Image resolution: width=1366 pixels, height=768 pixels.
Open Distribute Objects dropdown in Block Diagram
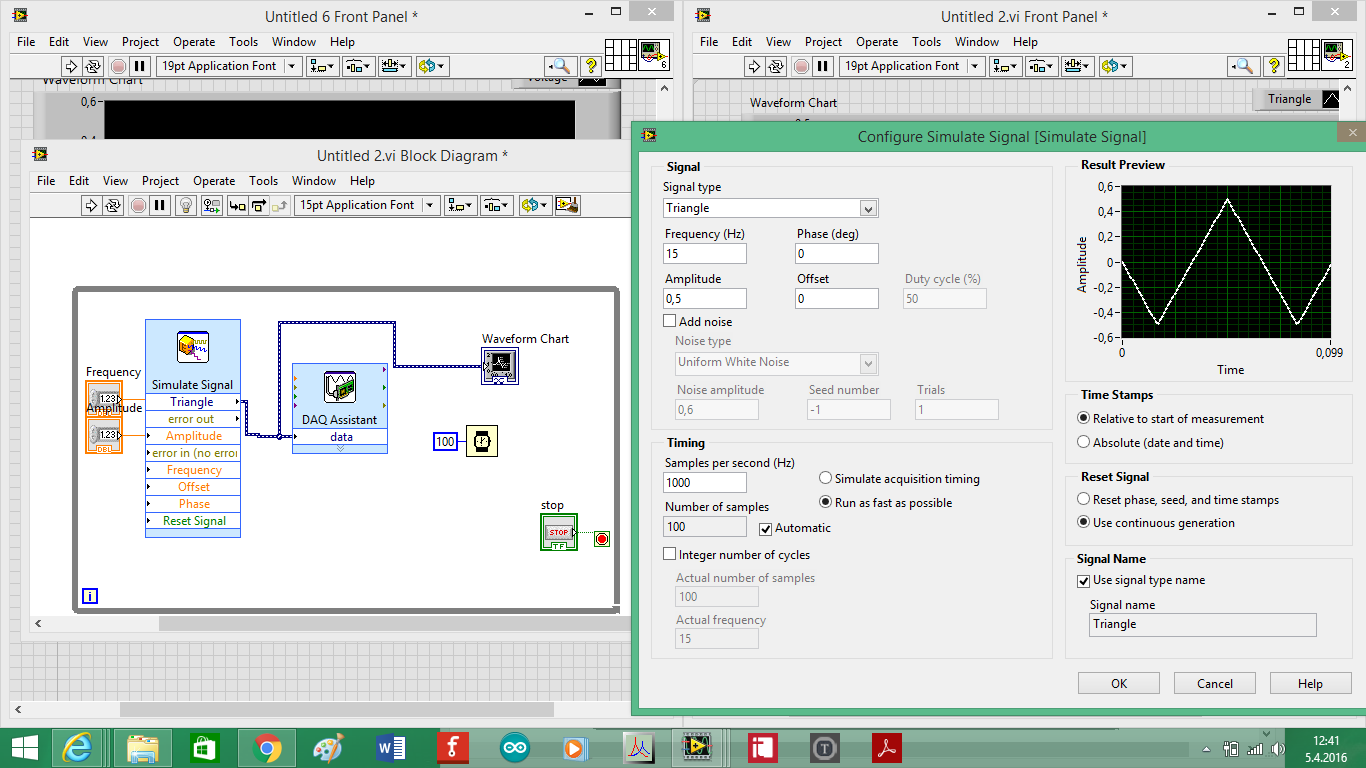[x=497, y=205]
